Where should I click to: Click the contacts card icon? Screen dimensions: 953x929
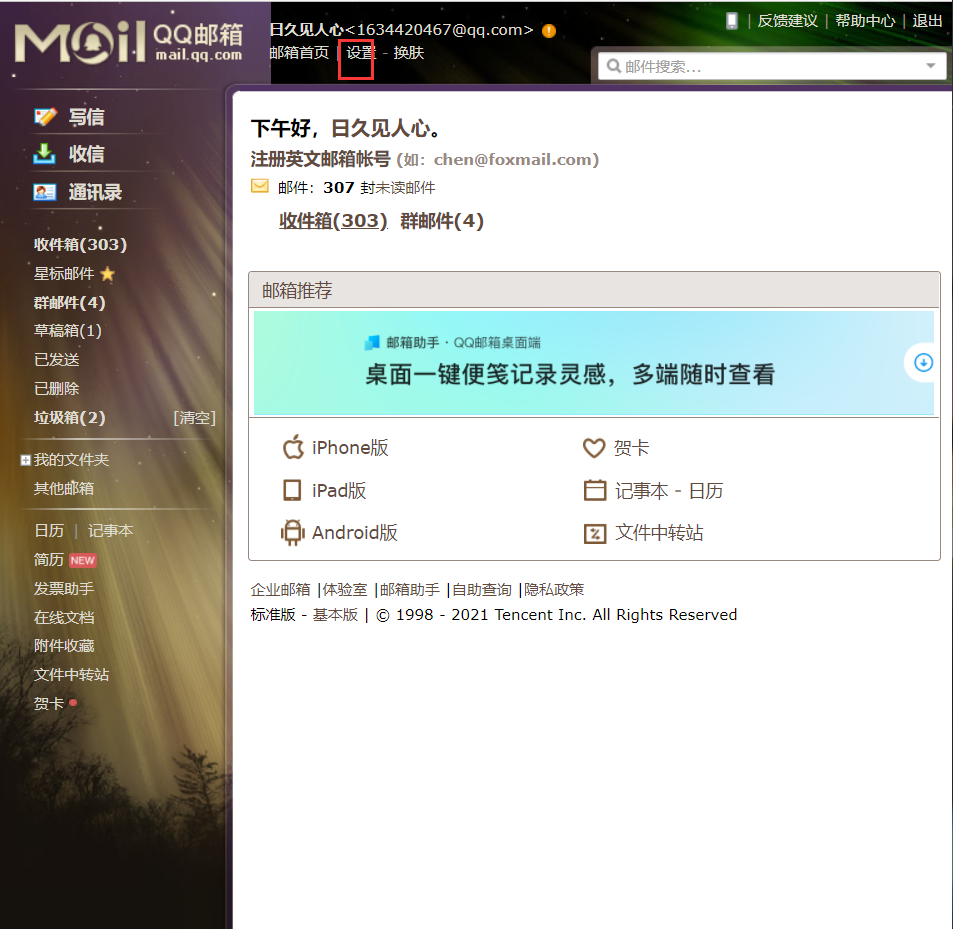click(x=45, y=193)
